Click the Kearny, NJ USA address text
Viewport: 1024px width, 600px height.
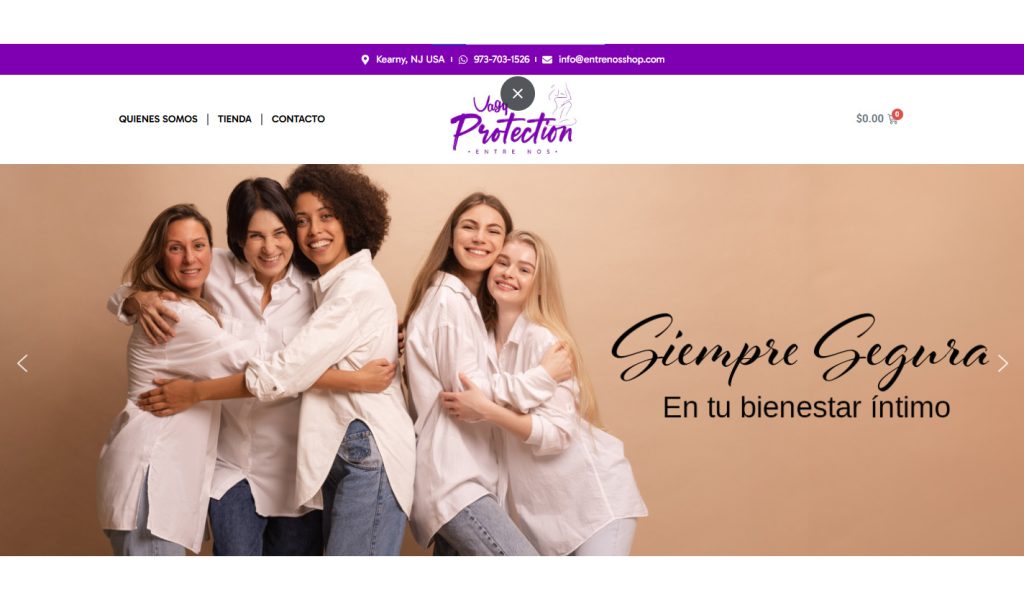pyautogui.click(x=410, y=59)
